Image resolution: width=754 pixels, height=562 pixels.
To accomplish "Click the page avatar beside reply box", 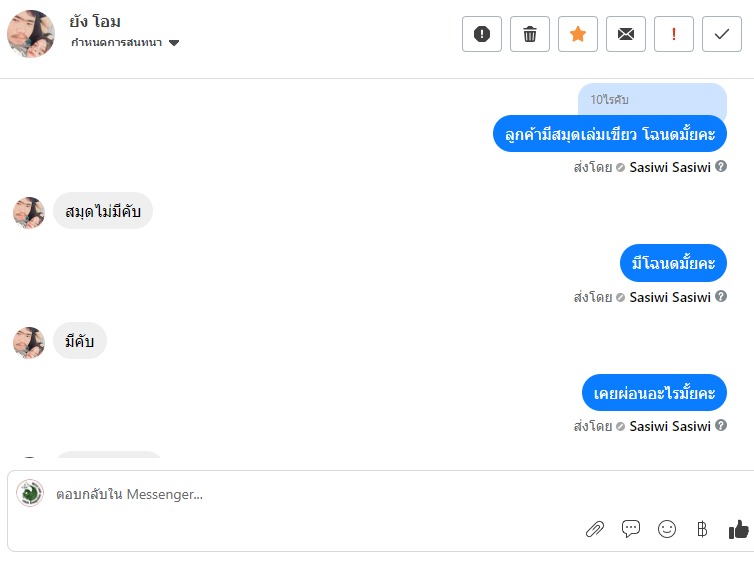I will (30, 493).
